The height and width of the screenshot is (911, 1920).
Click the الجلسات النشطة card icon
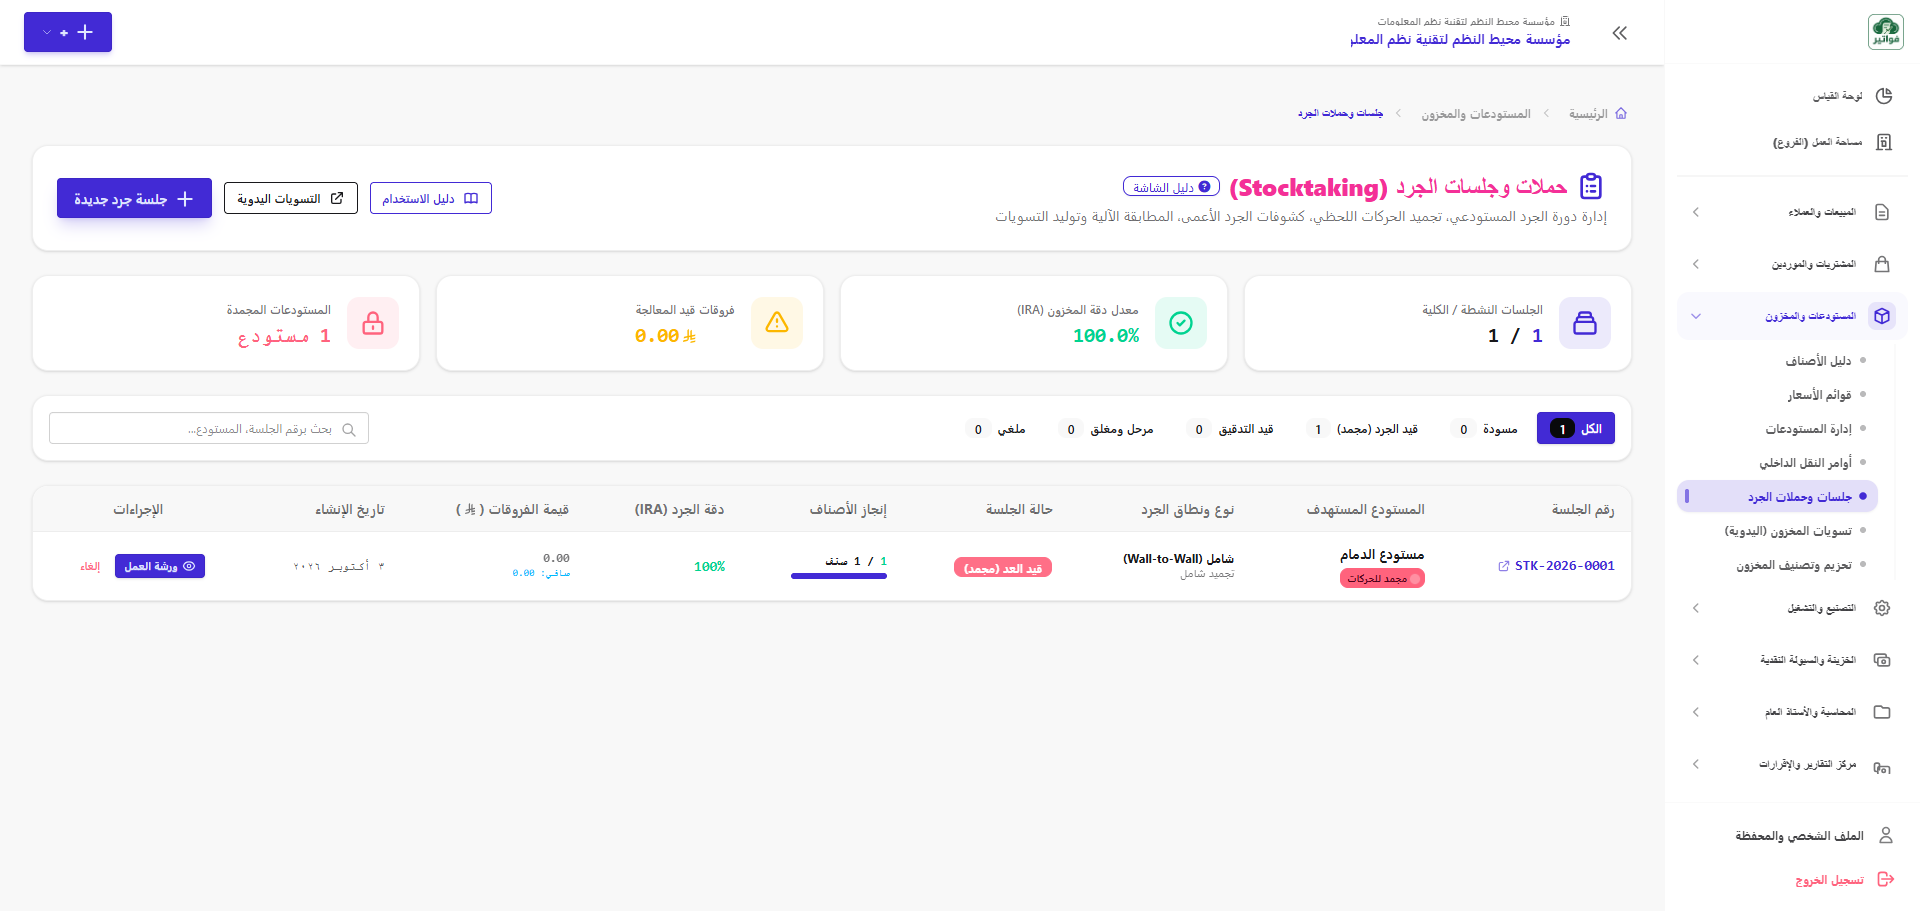[1585, 323]
